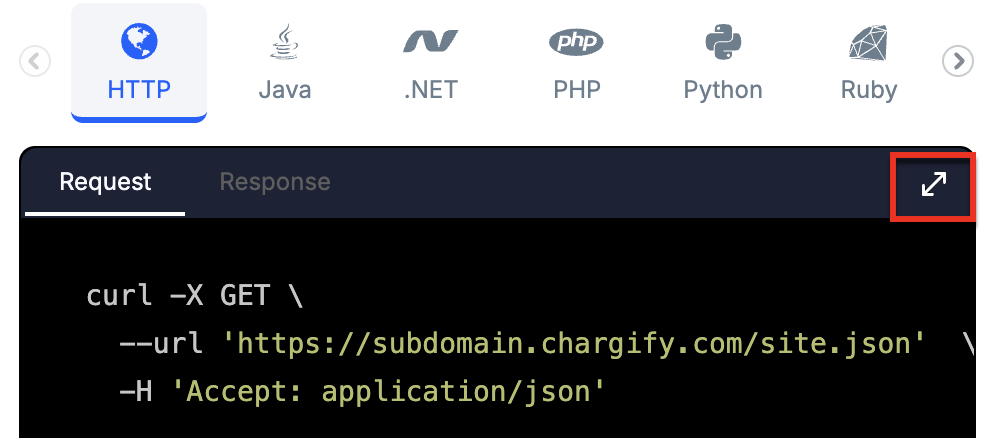The width and height of the screenshot is (998, 438).
Task: Pick the PHP oval logo icon
Action: [x=576, y=42]
